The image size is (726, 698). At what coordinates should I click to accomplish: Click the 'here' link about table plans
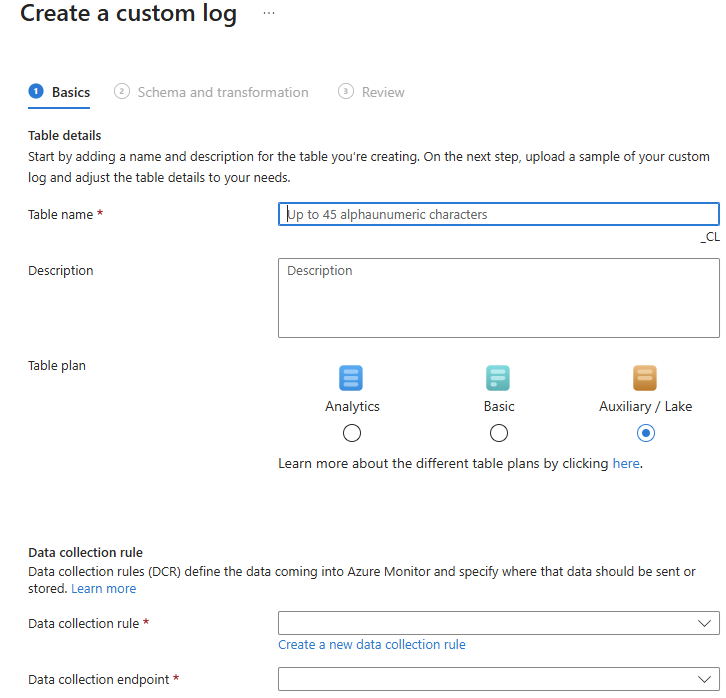626,464
